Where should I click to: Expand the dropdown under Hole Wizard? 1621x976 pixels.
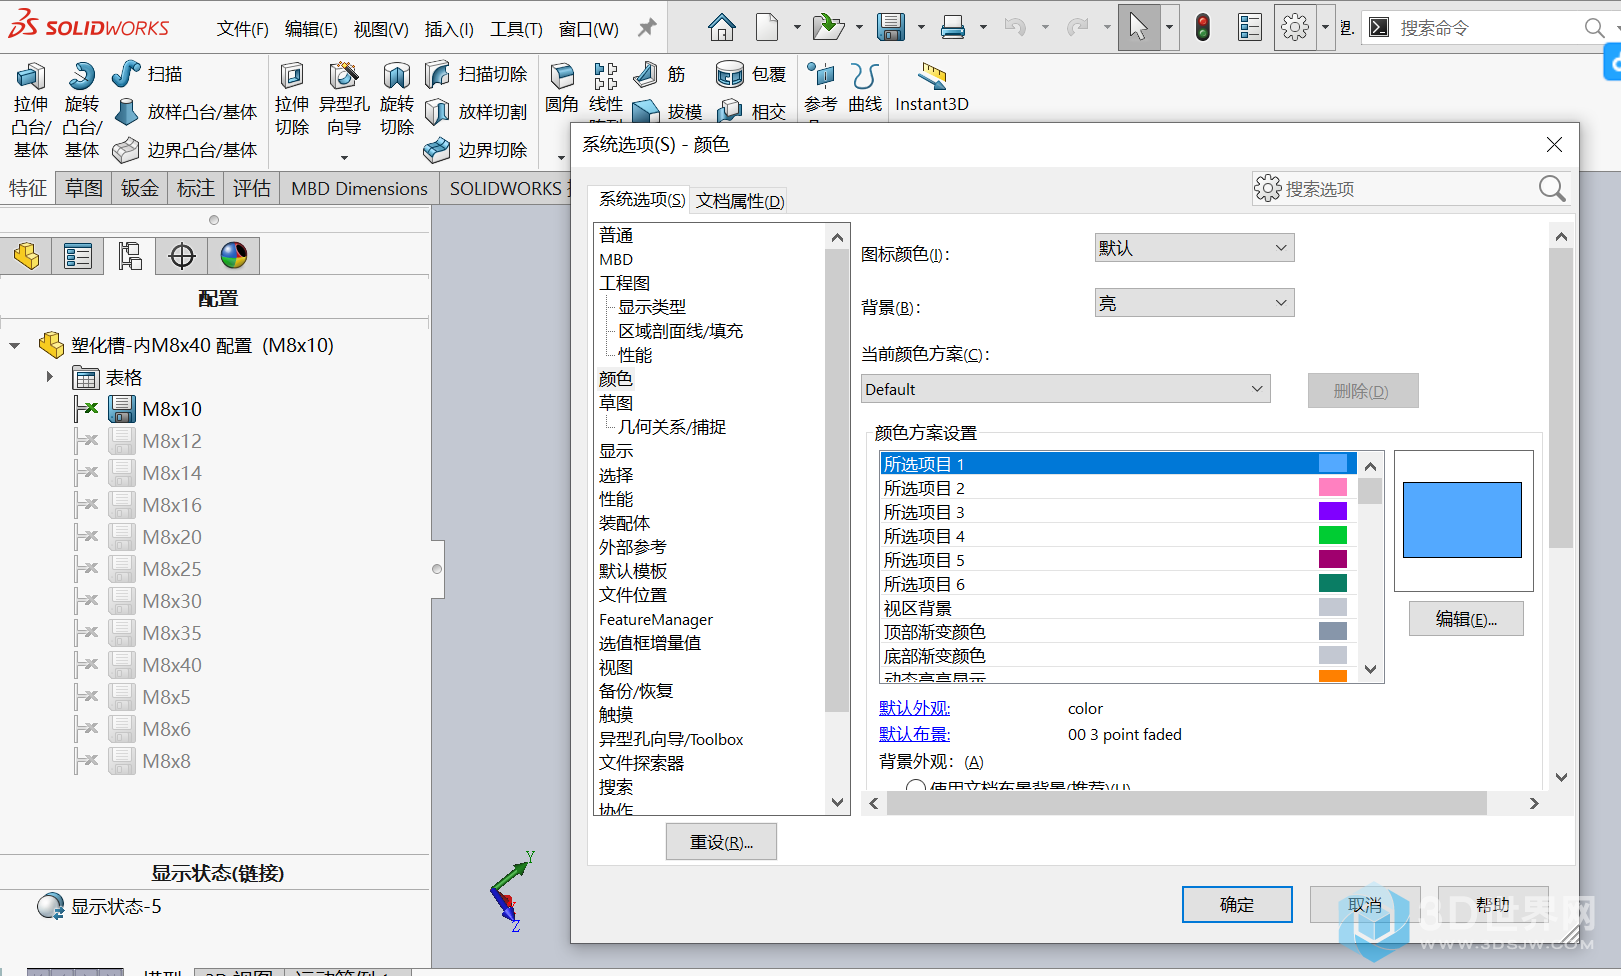click(x=344, y=157)
